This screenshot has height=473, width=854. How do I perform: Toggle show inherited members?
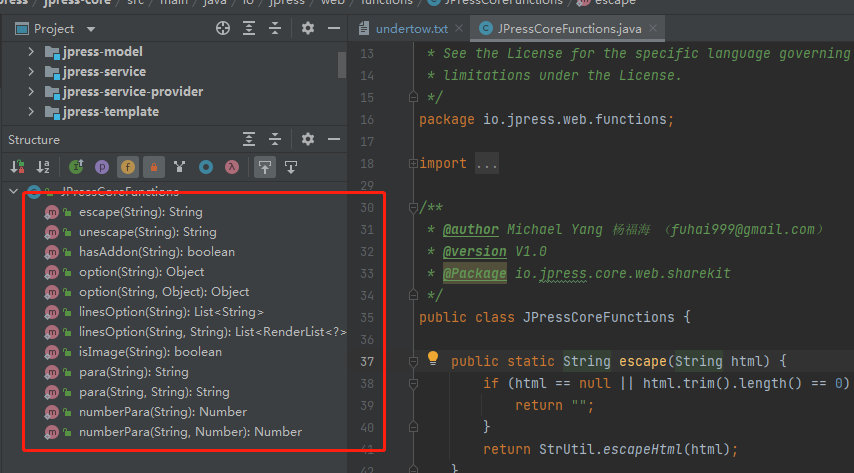[x=76, y=167]
